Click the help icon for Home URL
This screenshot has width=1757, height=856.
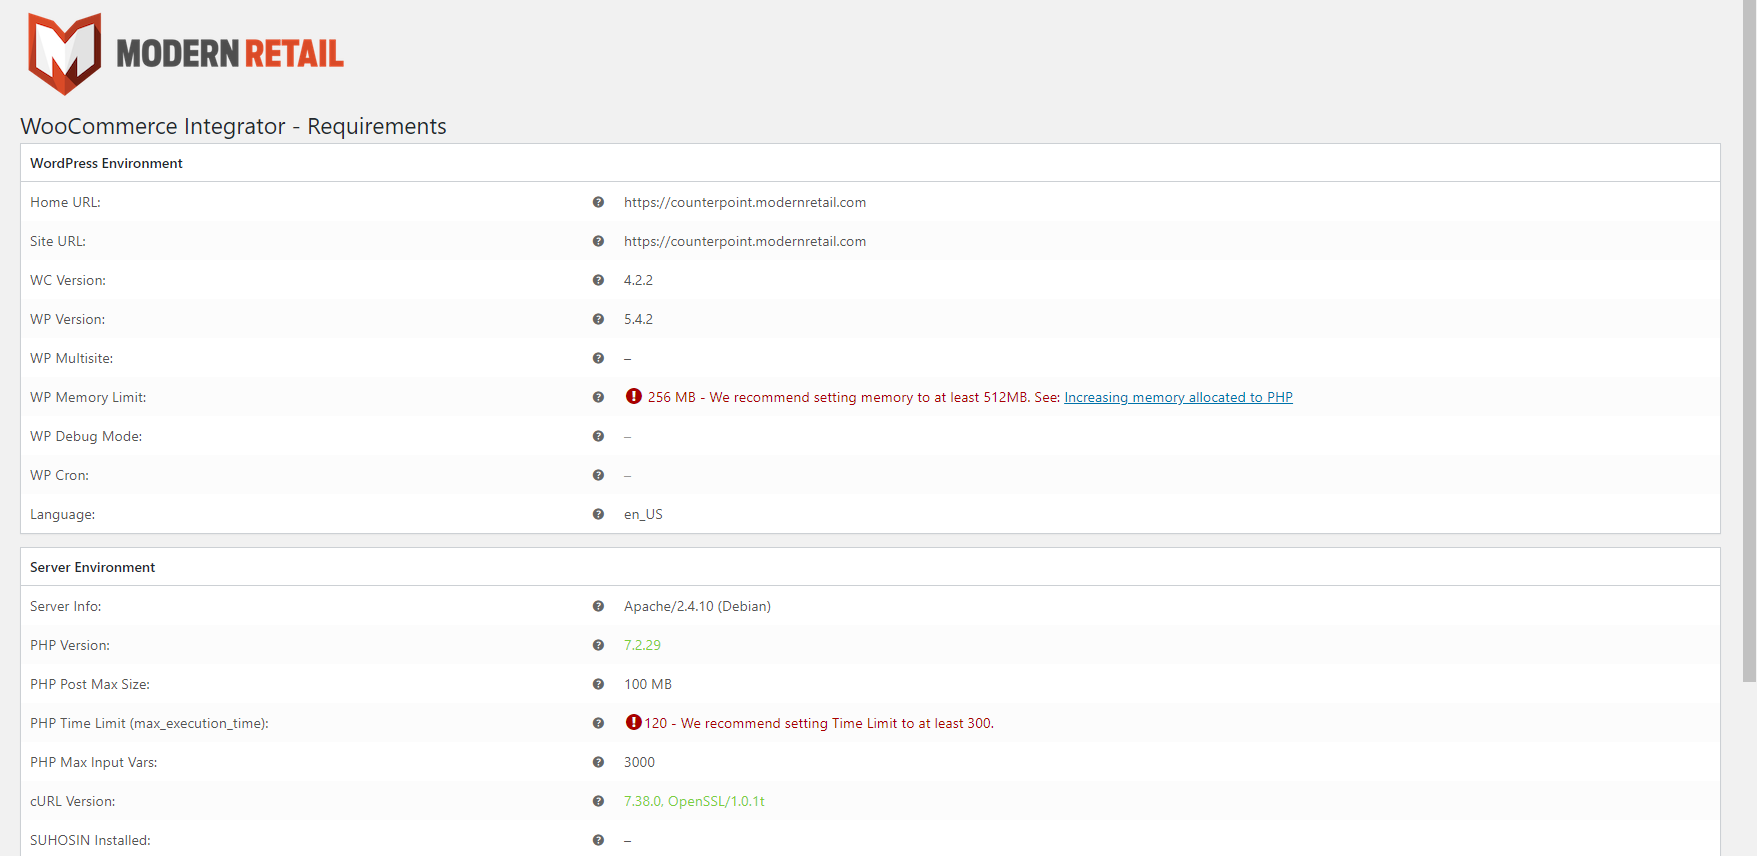598,202
